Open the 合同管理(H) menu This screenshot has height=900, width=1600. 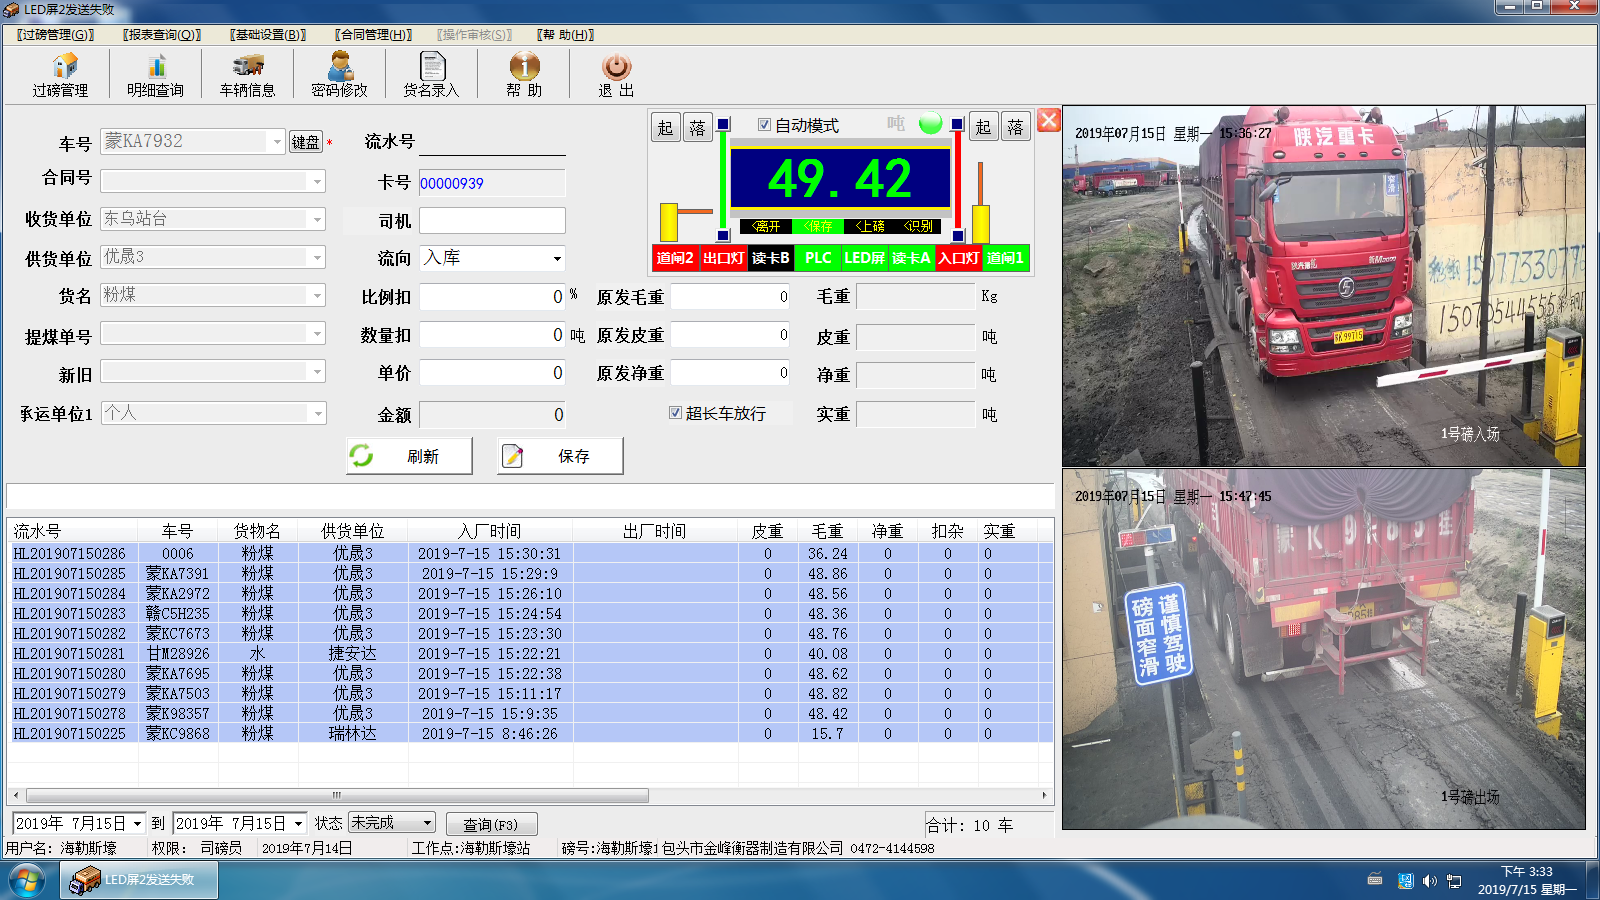click(373, 34)
